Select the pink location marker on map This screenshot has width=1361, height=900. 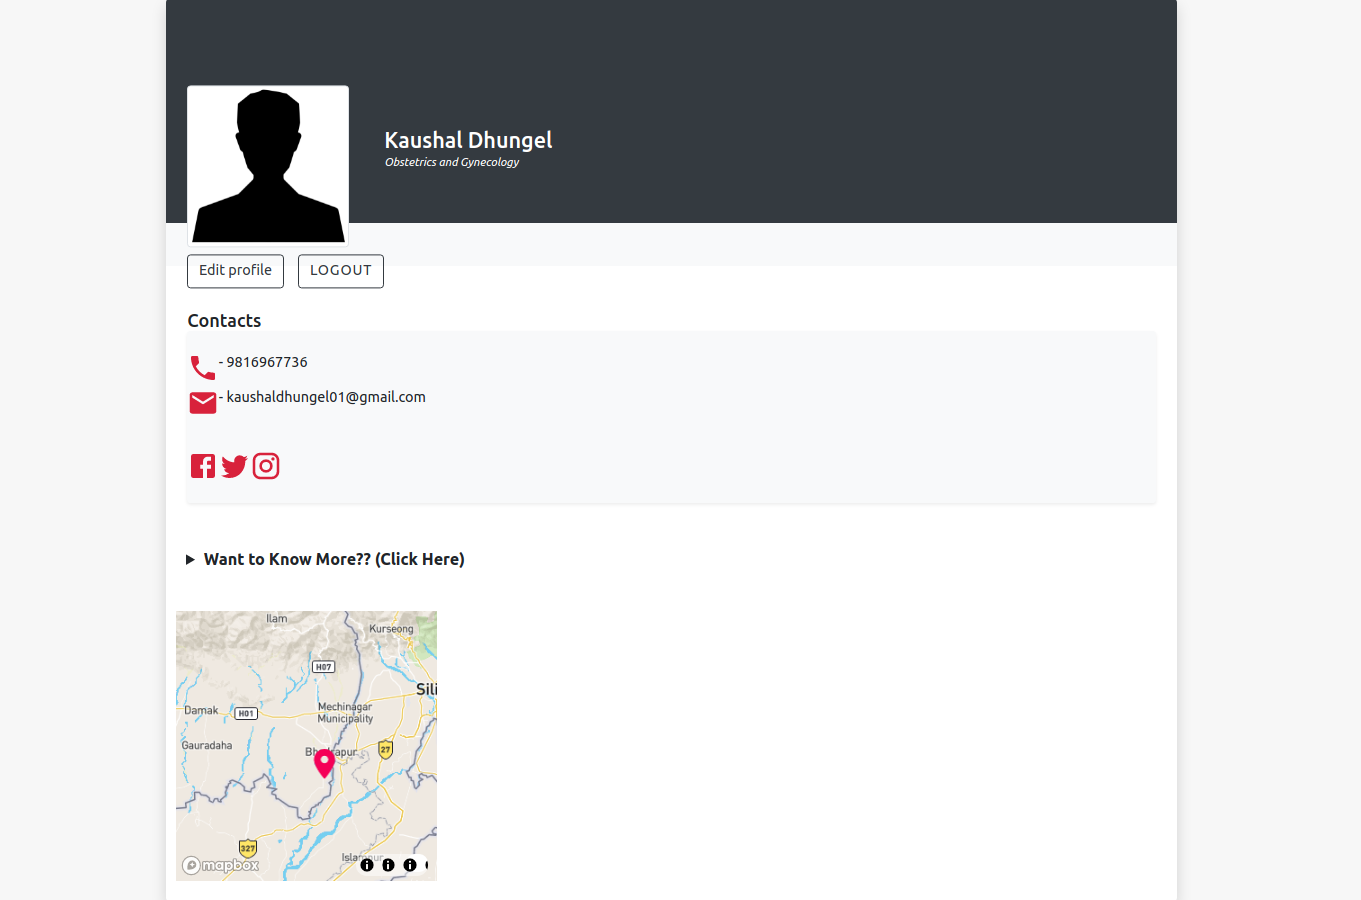pos(324,763)
